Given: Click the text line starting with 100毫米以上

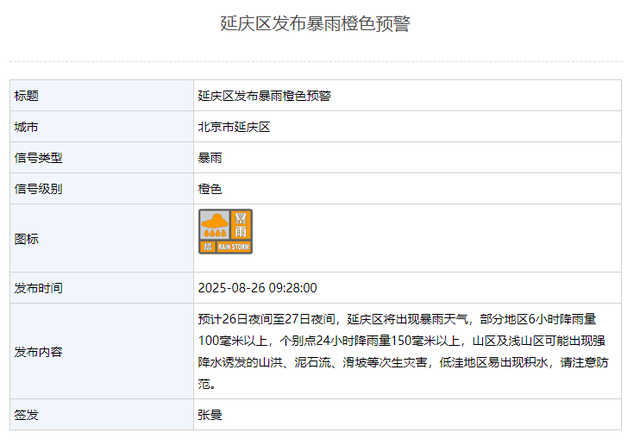Looking at the screenshot, I should [402, 341].
